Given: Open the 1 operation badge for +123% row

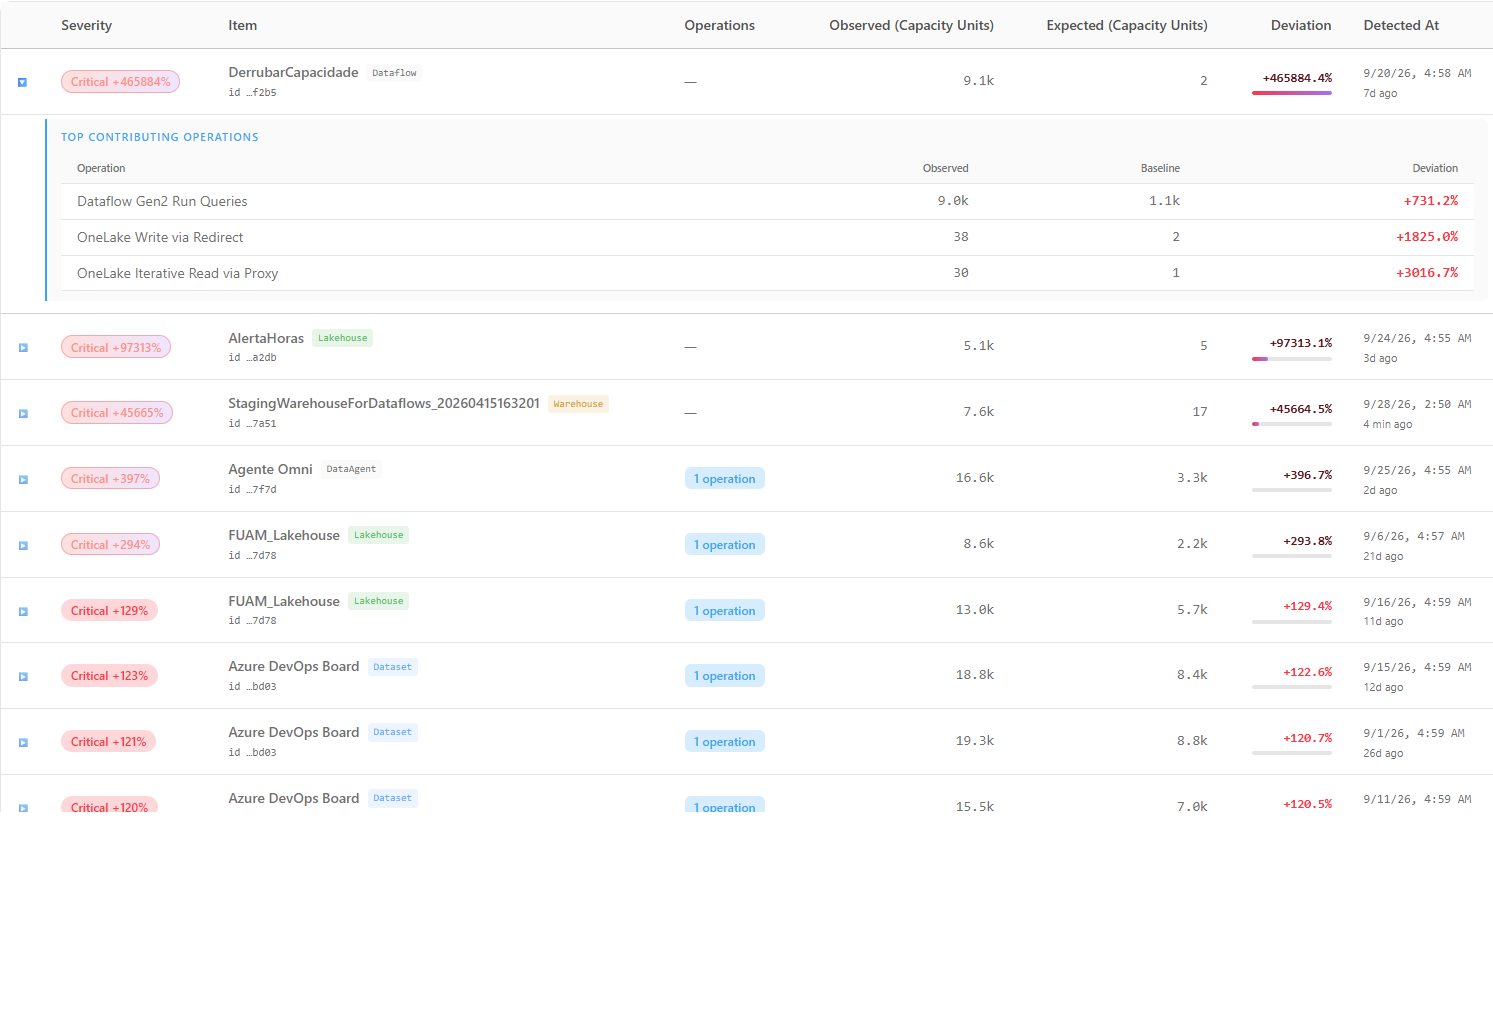Looking at the screenshot, I should coord(724,676).
